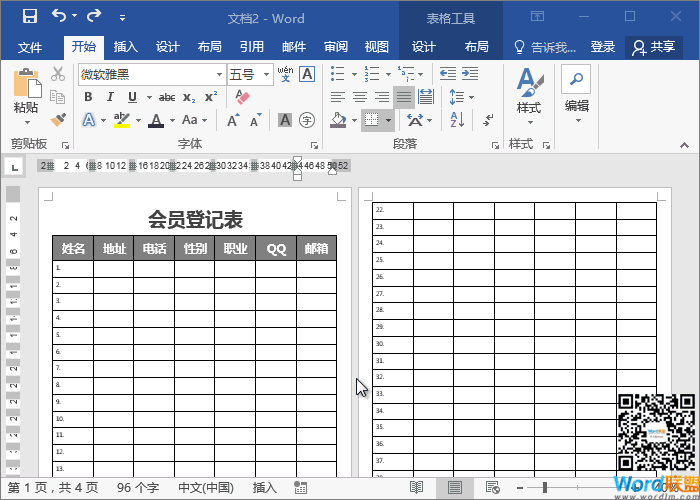Switch to the 视图 ribbon tab
The width and height of the screenshot is (700, 500).
coord(376,47)
